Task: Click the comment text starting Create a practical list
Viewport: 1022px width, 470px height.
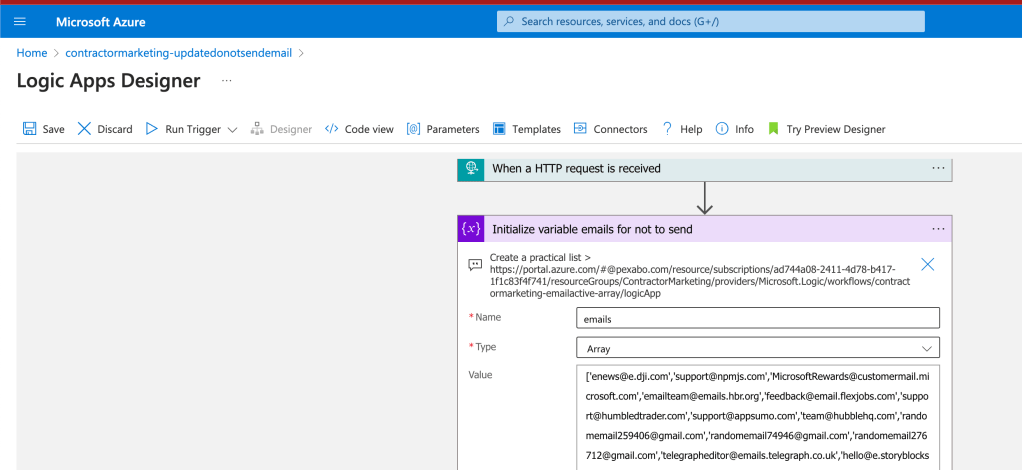Action: 699,276
